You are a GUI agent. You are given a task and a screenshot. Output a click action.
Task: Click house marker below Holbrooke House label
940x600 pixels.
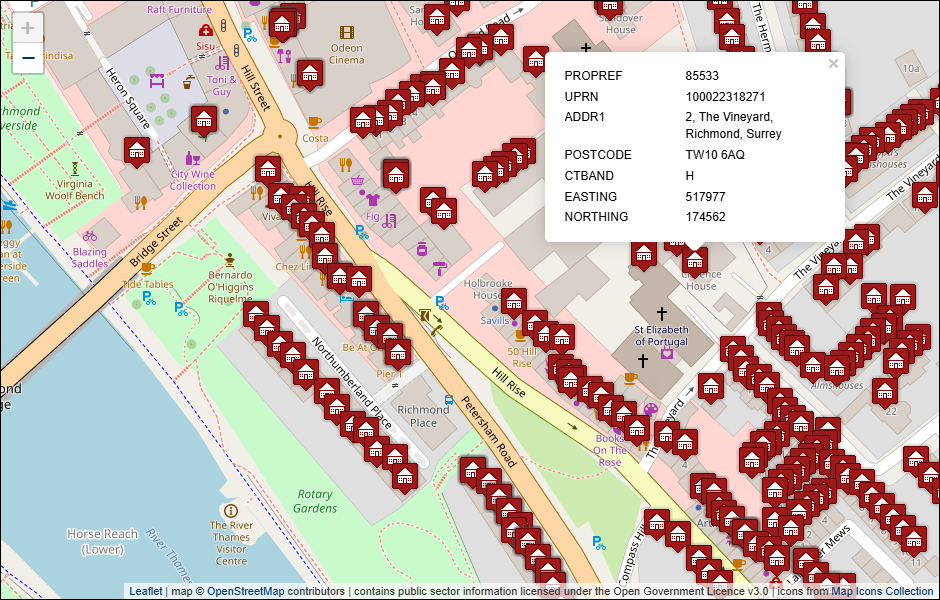pos(514,301)
